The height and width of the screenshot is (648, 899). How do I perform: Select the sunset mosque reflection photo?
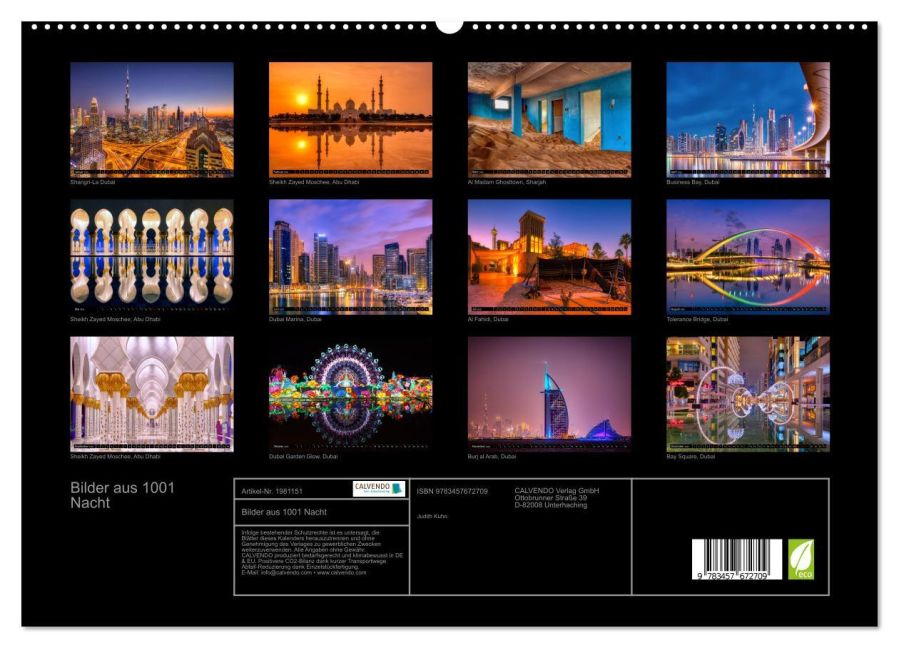[350, 119]
